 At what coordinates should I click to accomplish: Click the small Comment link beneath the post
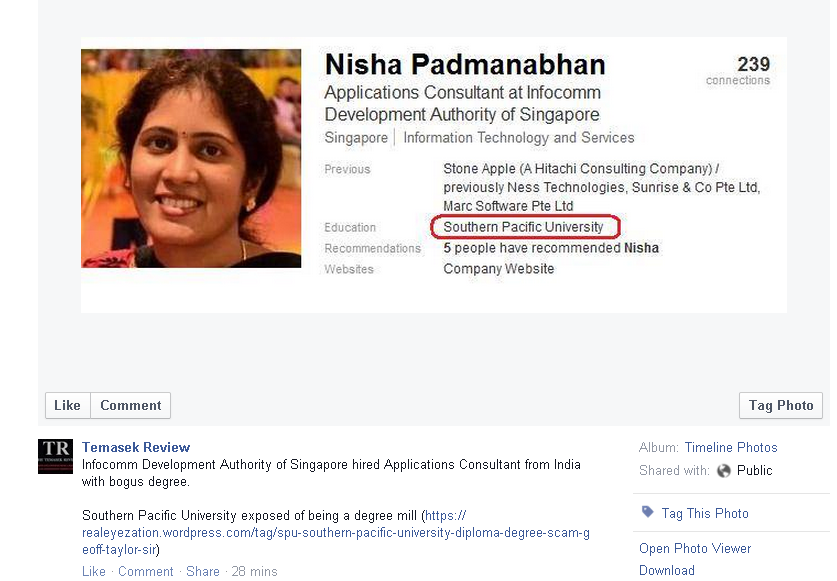146,571
